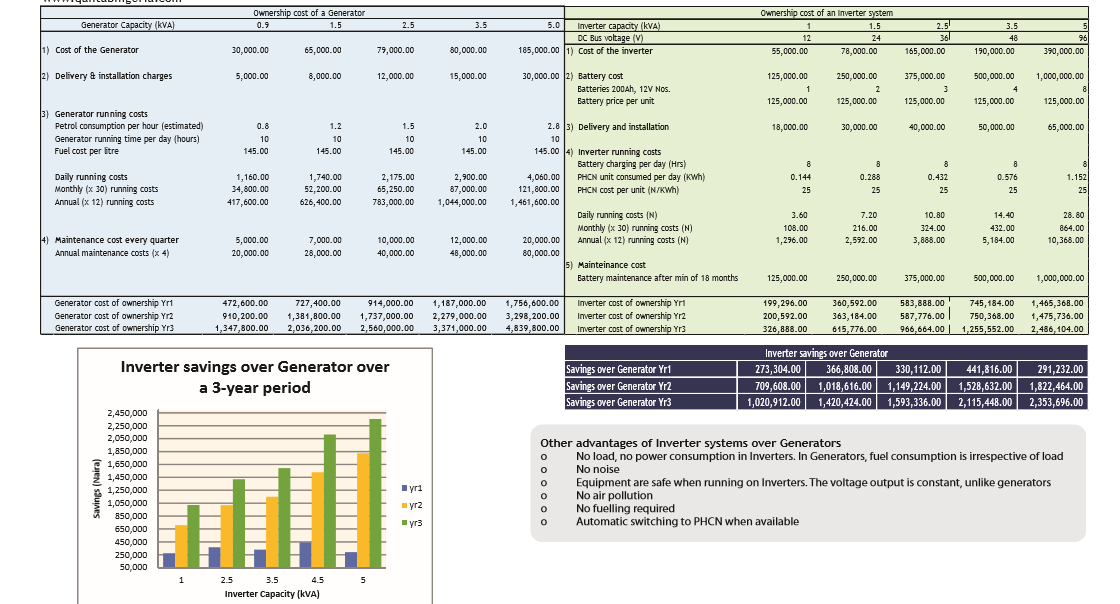Select 'Generator cost of ownership Yr3' label
This screenshot has width=1120, height=604.
tap(114, 328)
